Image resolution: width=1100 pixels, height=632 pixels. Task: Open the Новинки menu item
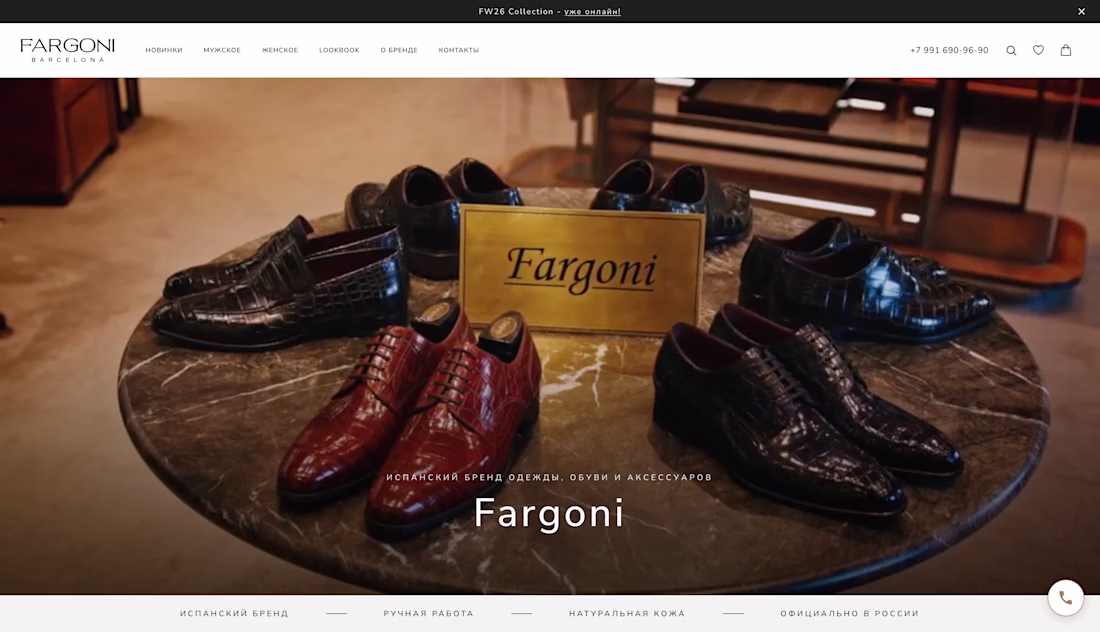[164, 50]
